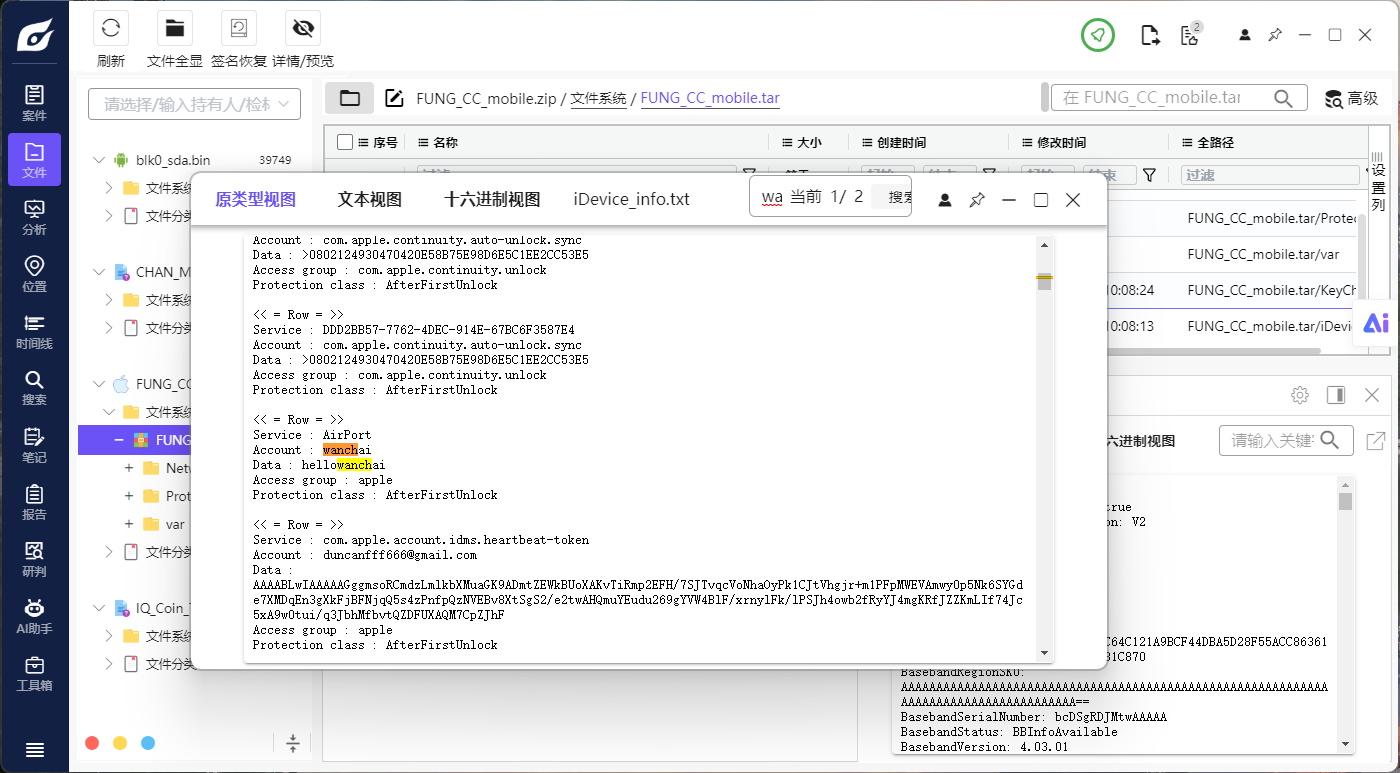Open the gear settings in the lower preview panel
Viewport: 1400px width, 773px height.
(1300, 395)
